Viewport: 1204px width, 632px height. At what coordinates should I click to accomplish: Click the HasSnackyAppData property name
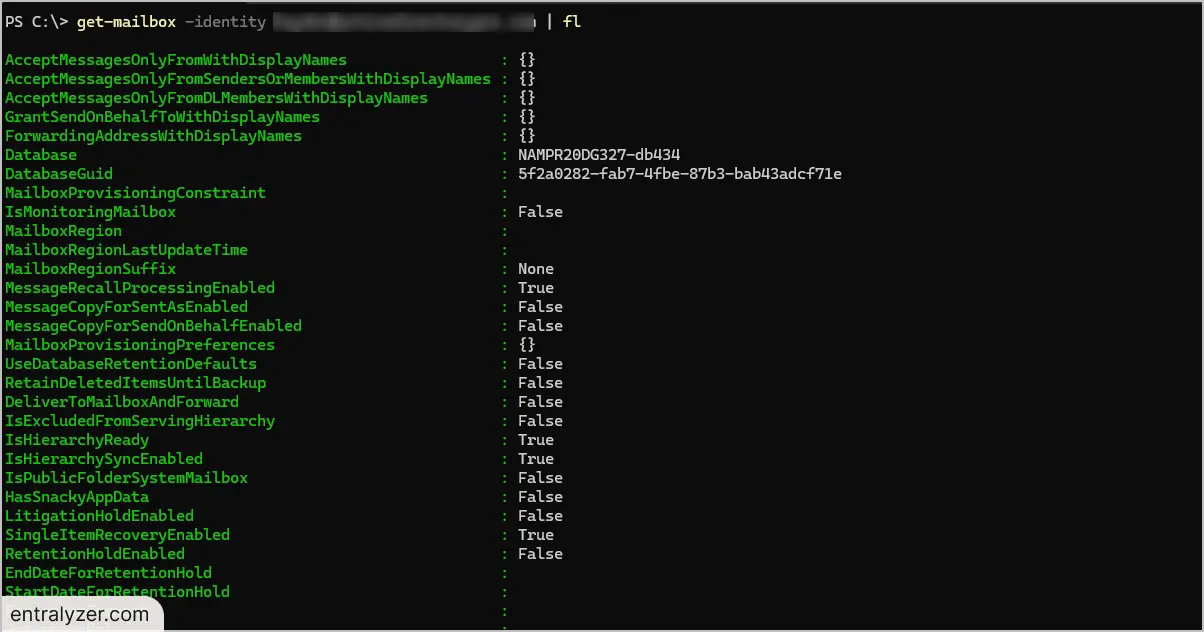pos(77,497)
